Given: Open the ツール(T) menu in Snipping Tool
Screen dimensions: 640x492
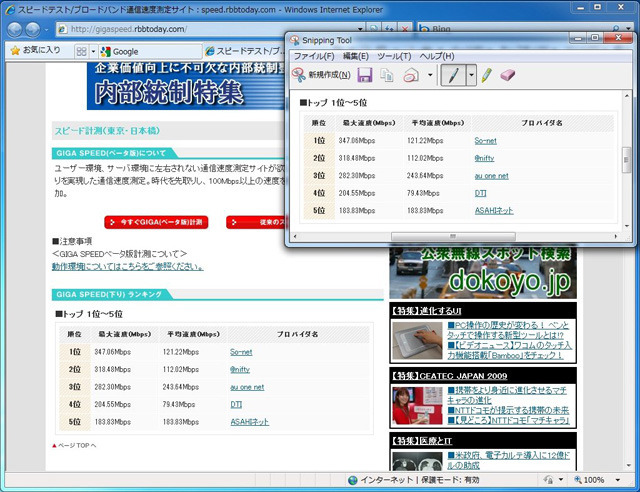Looking at the screenshot, I should (x=394, y=56).
